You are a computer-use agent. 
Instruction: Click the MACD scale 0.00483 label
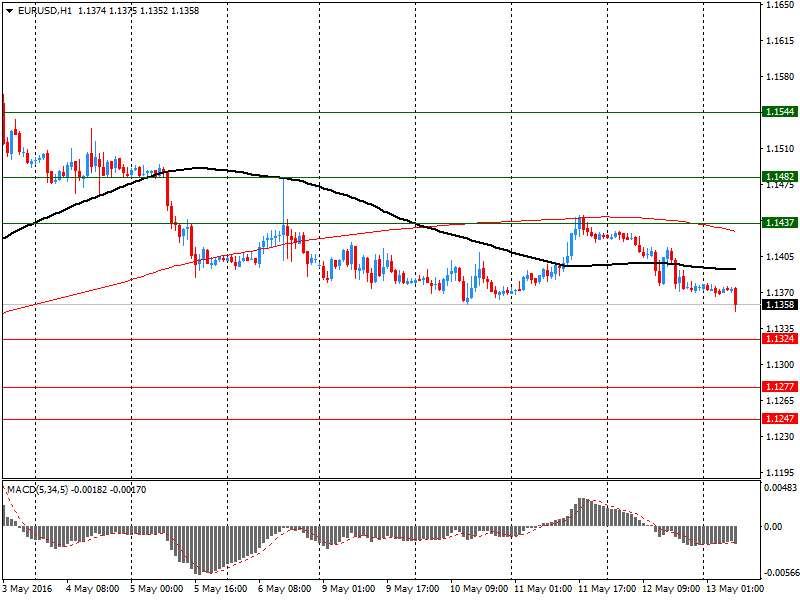coord(781,488)
